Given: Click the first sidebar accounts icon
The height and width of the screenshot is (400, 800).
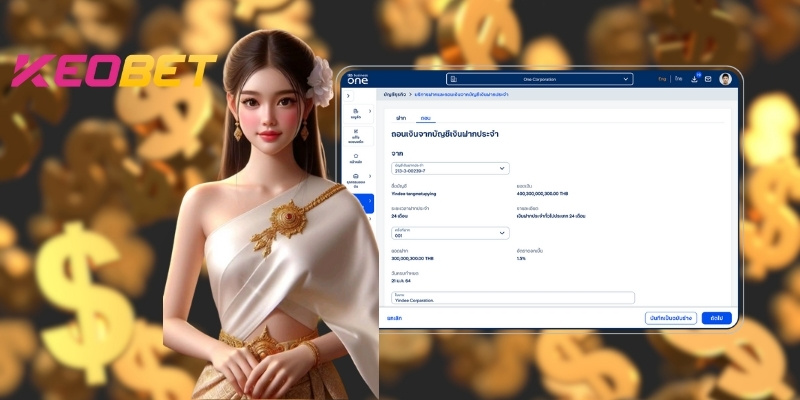Looking at the screenshot, I should (x=357, y=113).
